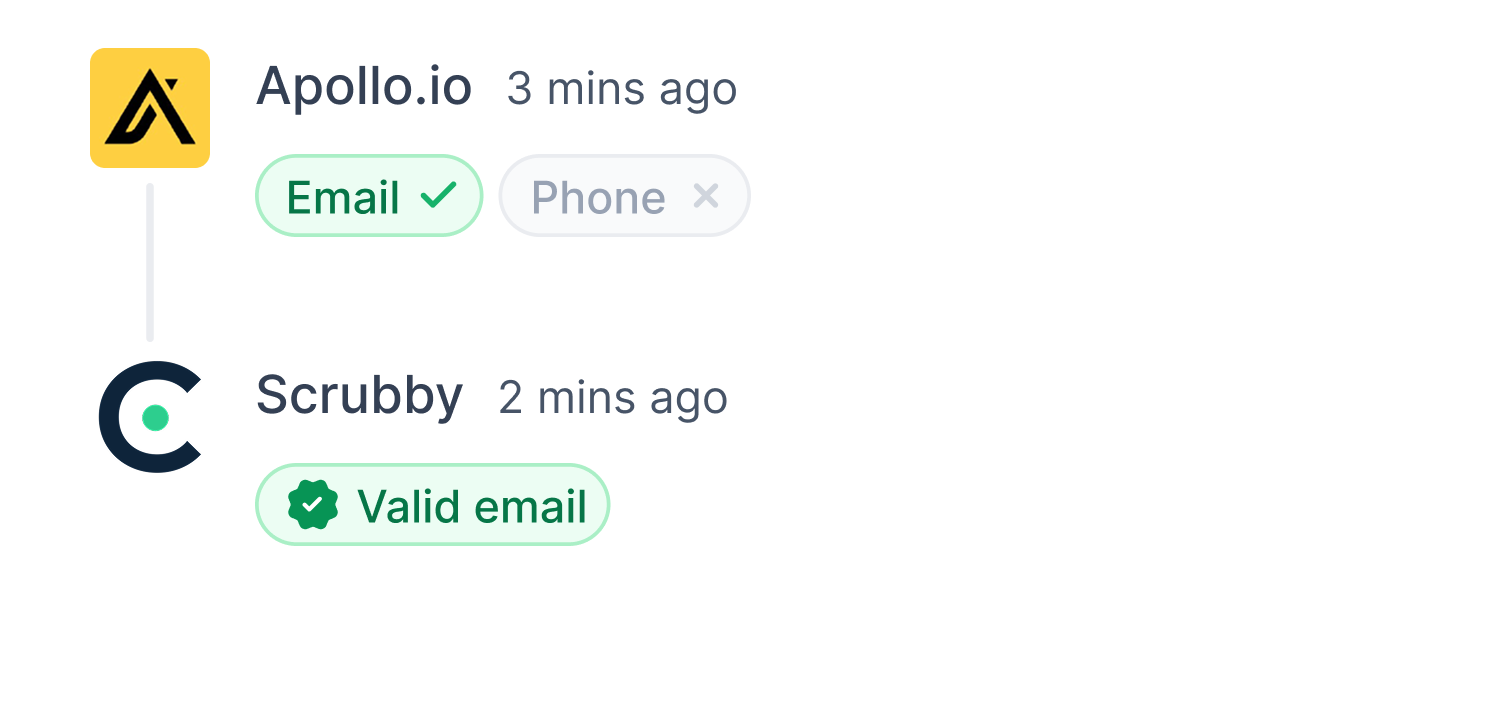The image size is (1500, 714).
Task: Toggle the Email verification status
Action: tap(368, 196)
